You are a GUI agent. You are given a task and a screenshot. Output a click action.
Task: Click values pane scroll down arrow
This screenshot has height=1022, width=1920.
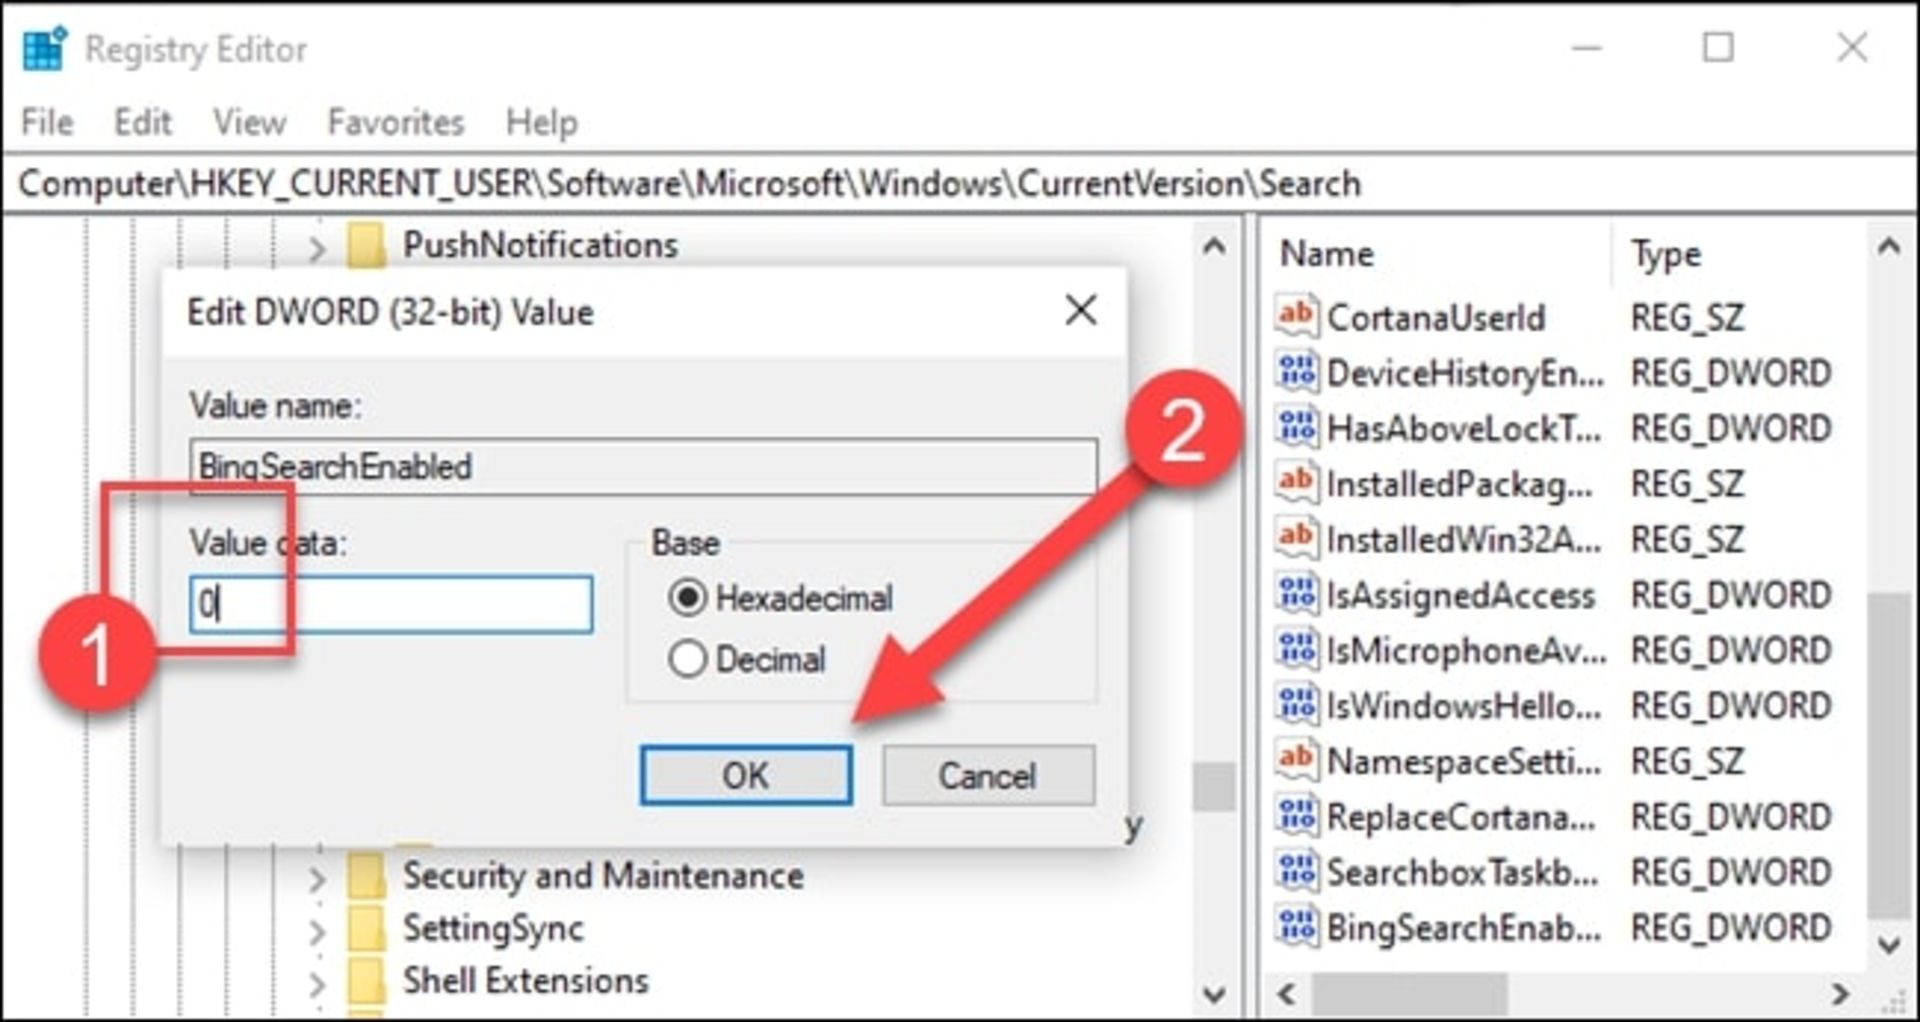point(1888,944)
